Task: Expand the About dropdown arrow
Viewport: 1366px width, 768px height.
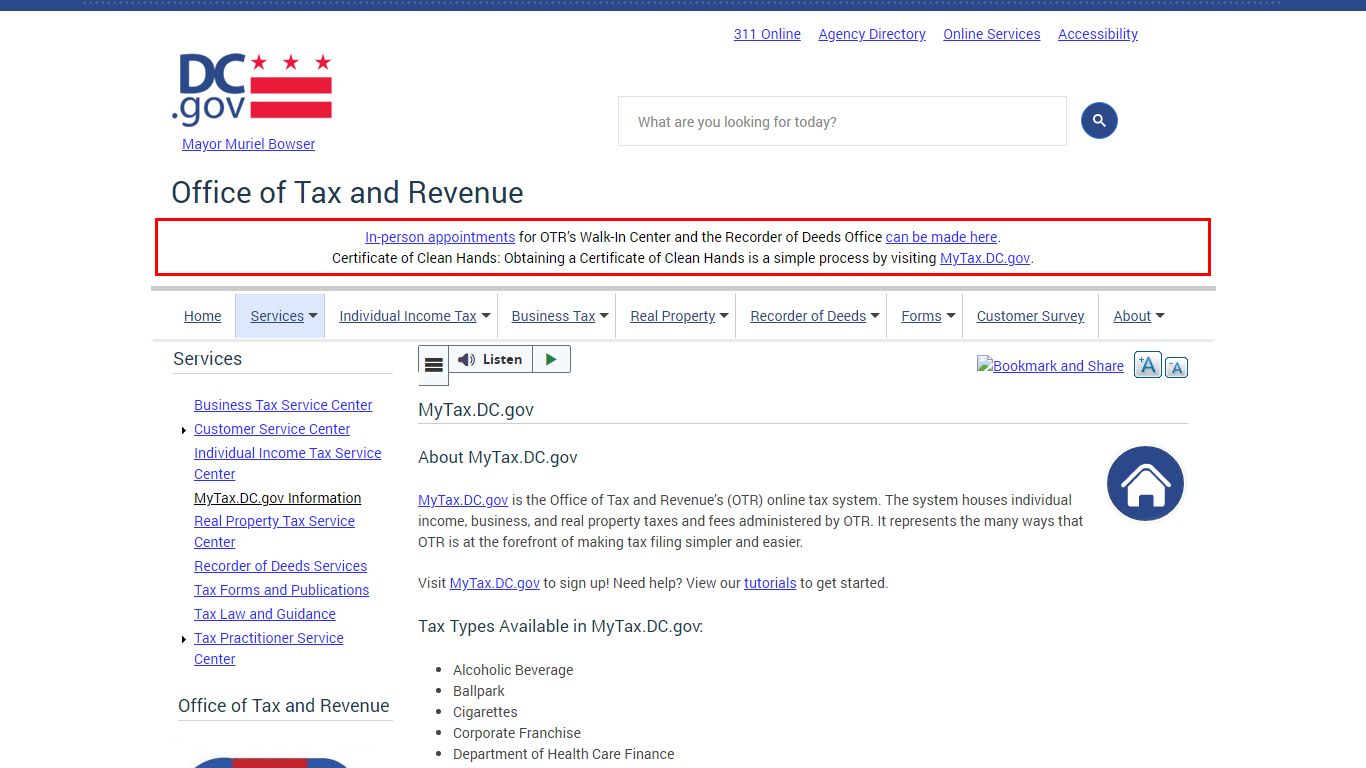Action: click(x=1160, y=316)
